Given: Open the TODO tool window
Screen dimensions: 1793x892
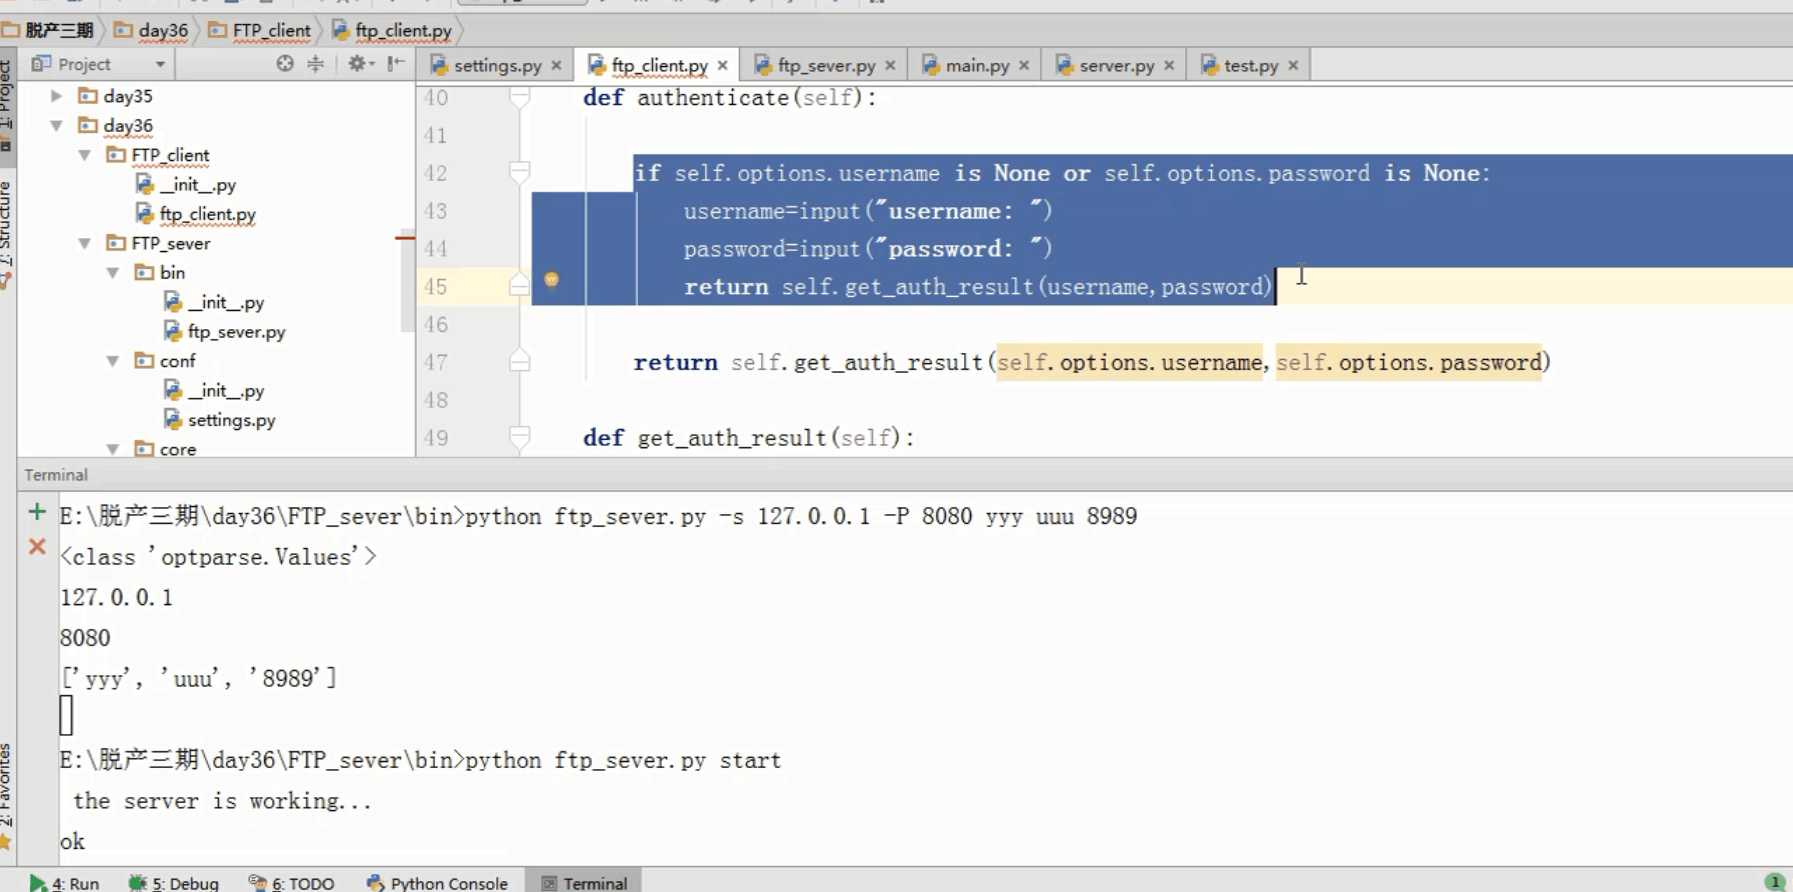Looking at the screenshot, I should pos(291,882).
